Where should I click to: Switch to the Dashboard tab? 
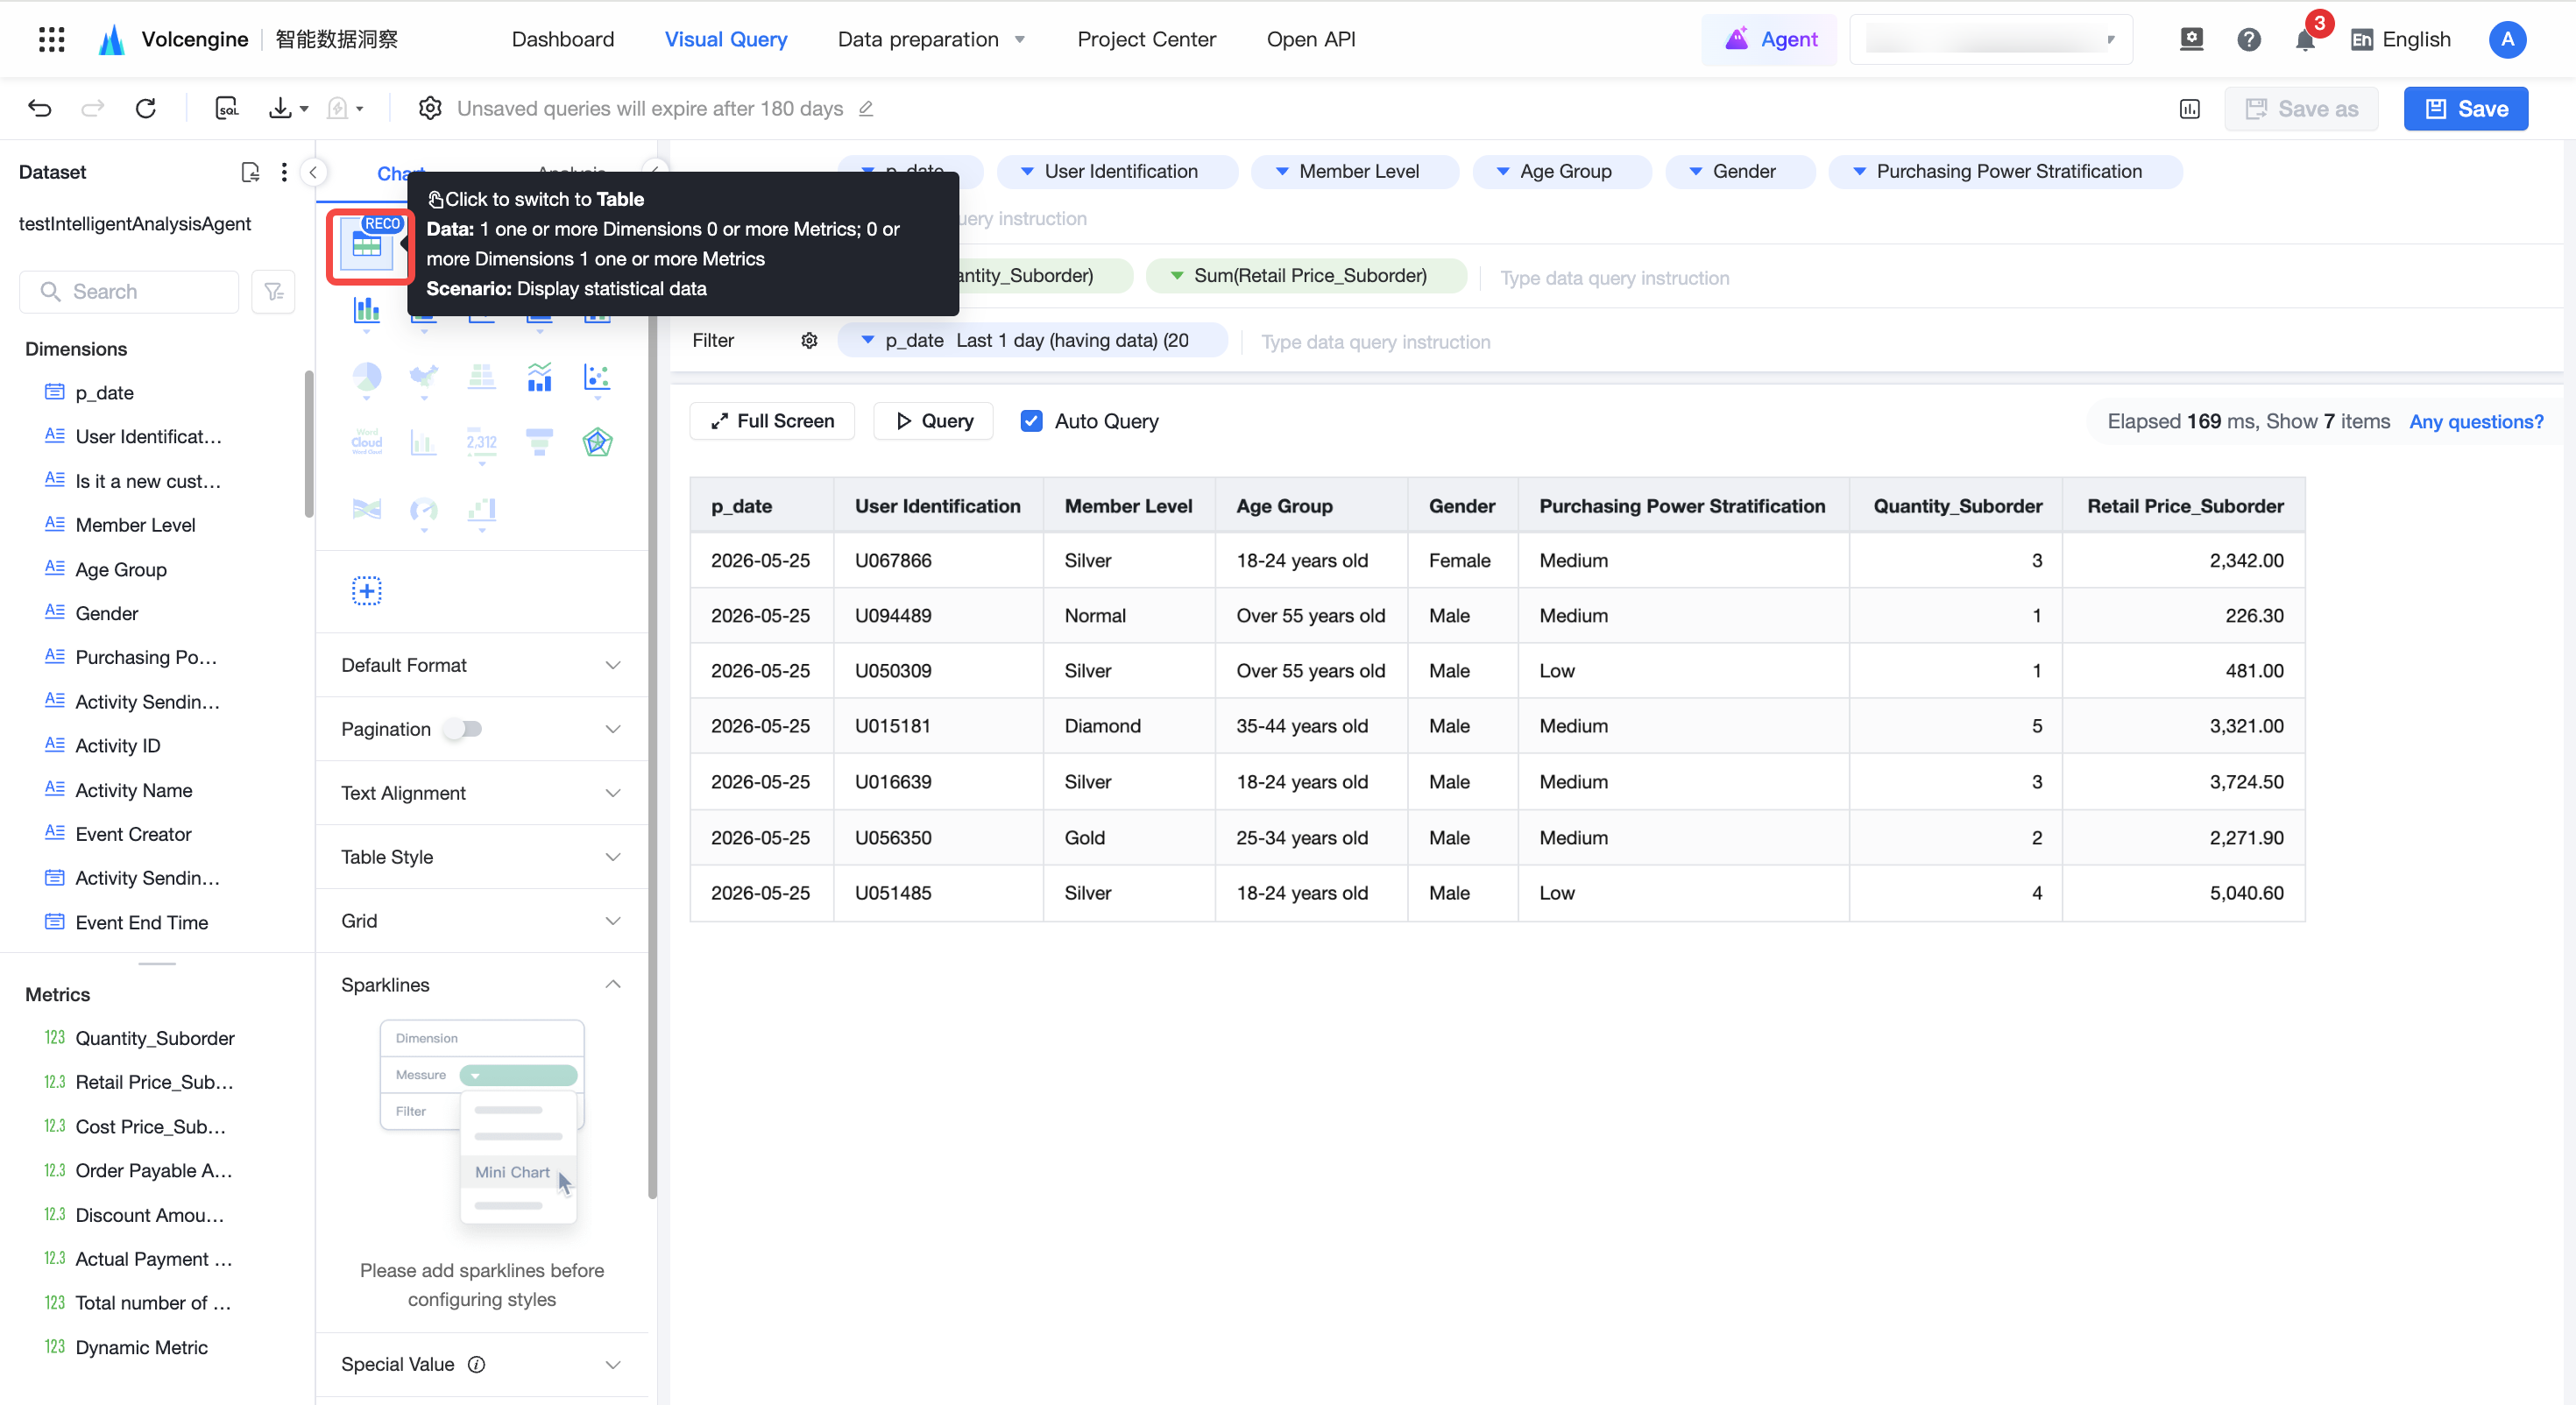pyautogui.click(x=563, y=39)
